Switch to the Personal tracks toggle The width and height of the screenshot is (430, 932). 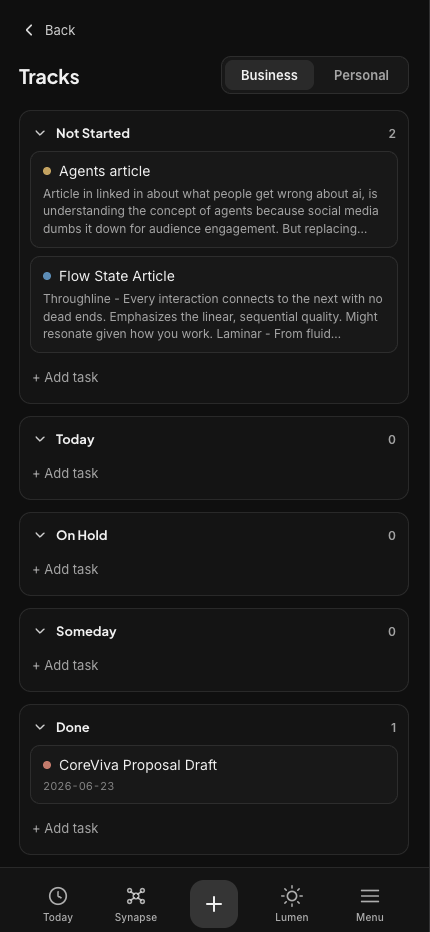361,75
